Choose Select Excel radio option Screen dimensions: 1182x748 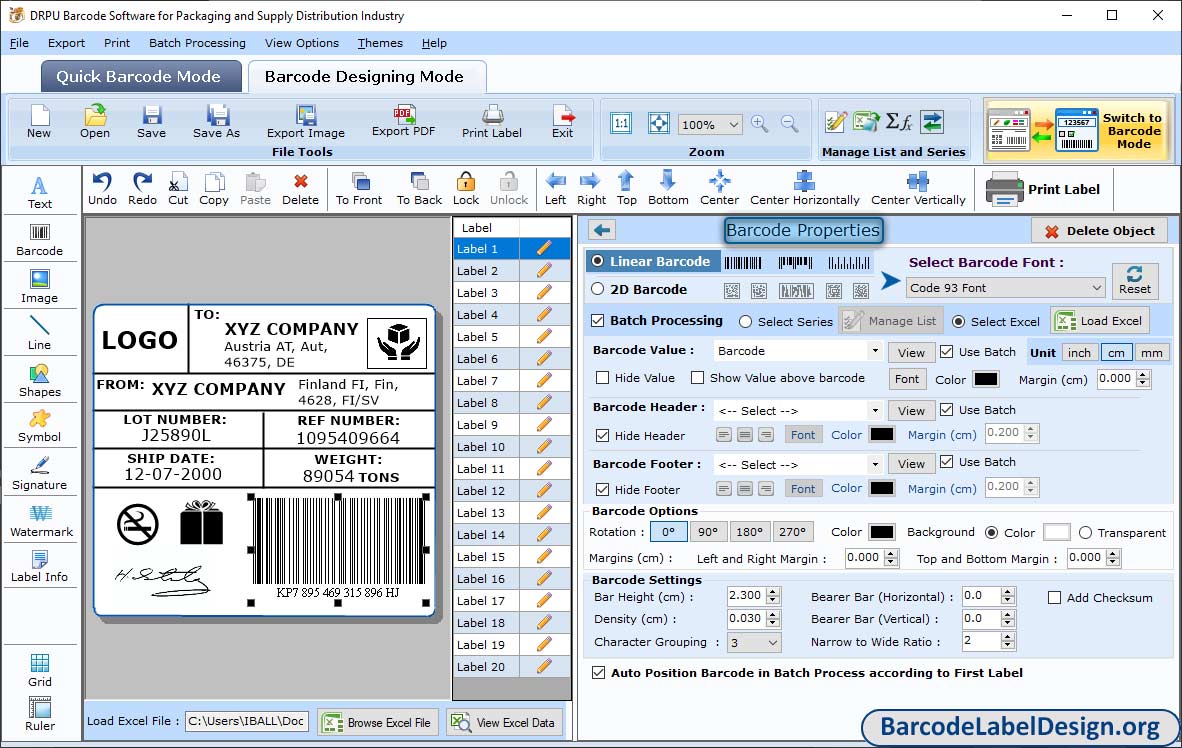tap(958, 322)
